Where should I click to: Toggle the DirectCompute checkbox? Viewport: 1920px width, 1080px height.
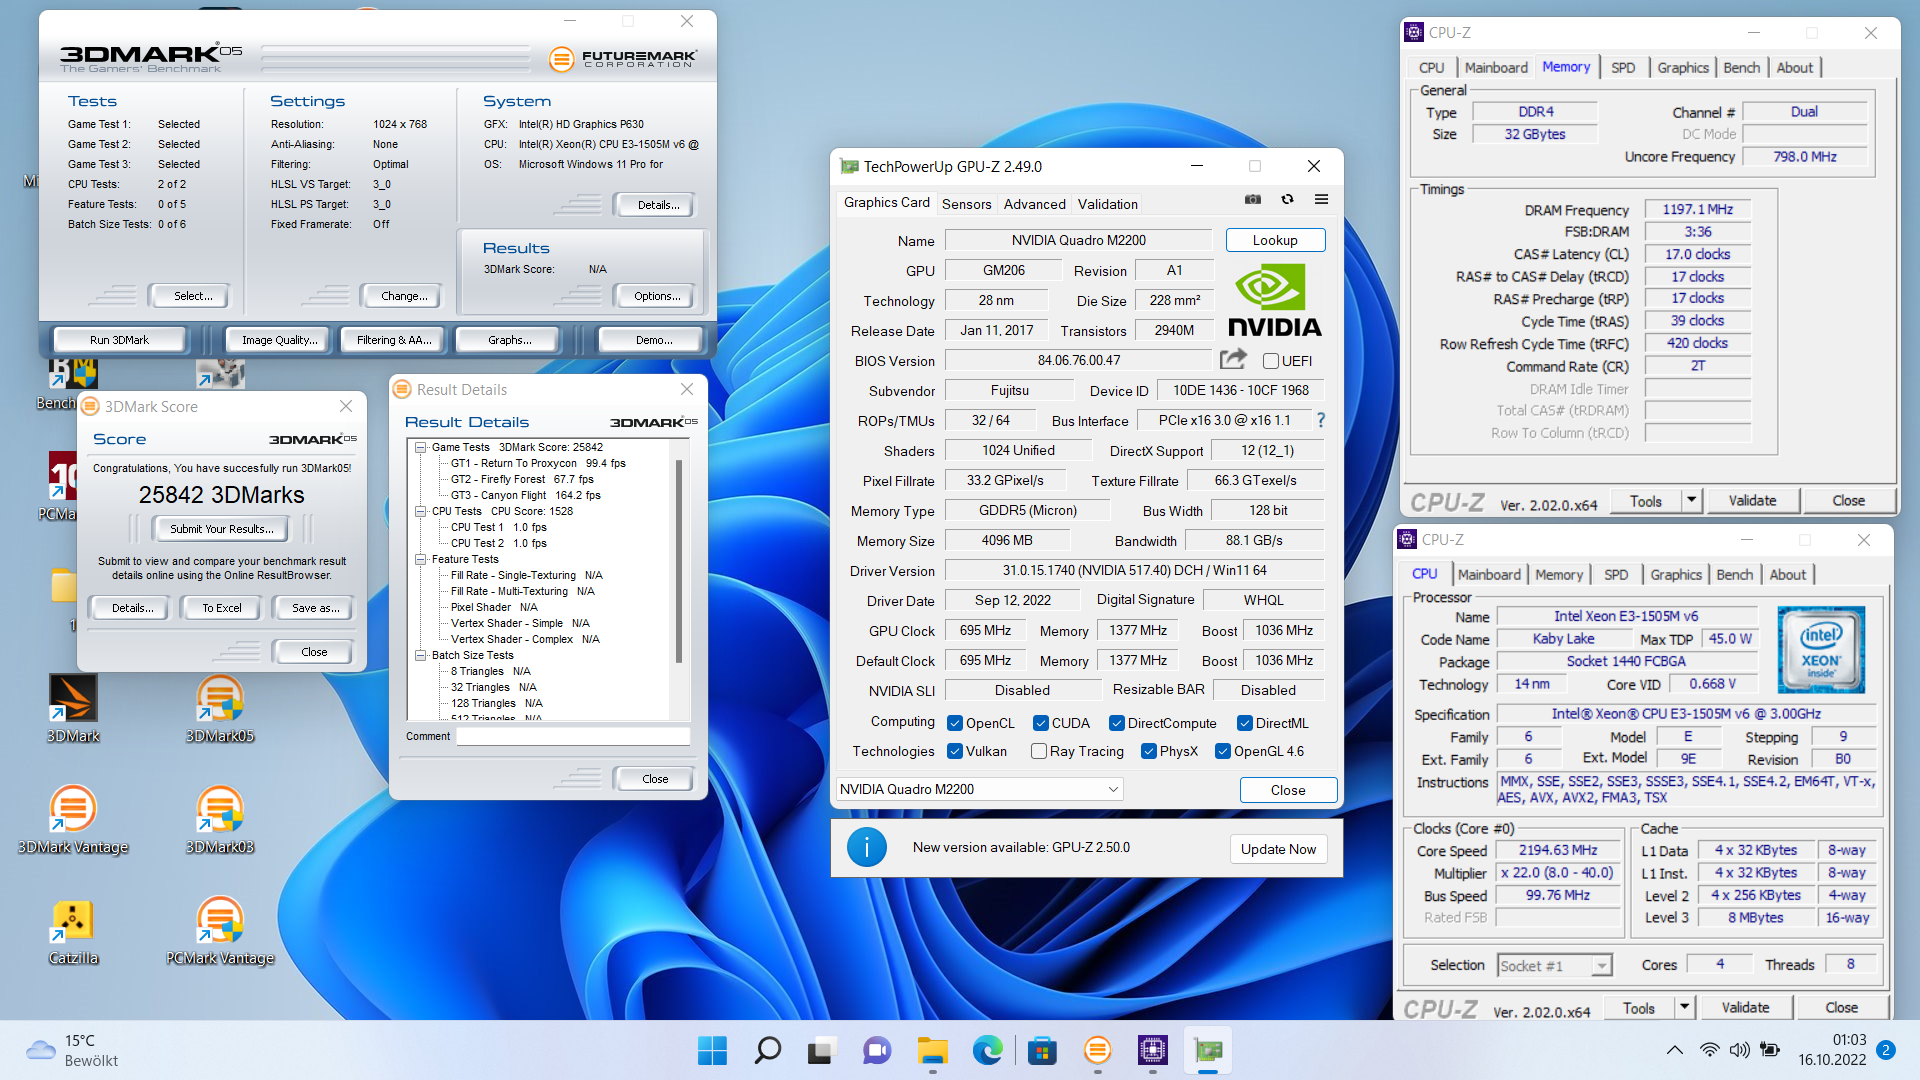(x=1117, y=723)
